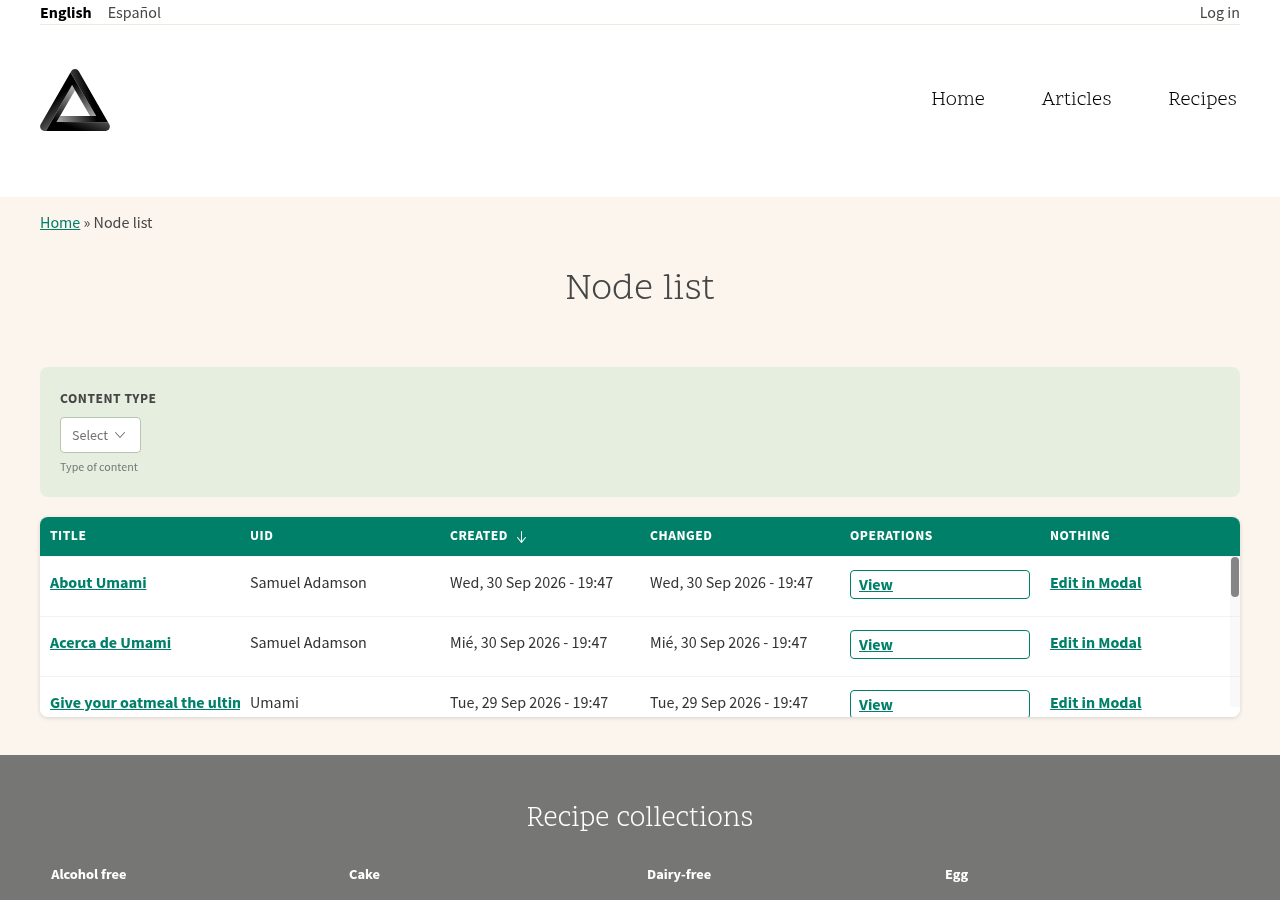Click the Home breadcrumb link
Image resolution: width=1280 pixels, height=900 pixels.
(x=60, y=222)
